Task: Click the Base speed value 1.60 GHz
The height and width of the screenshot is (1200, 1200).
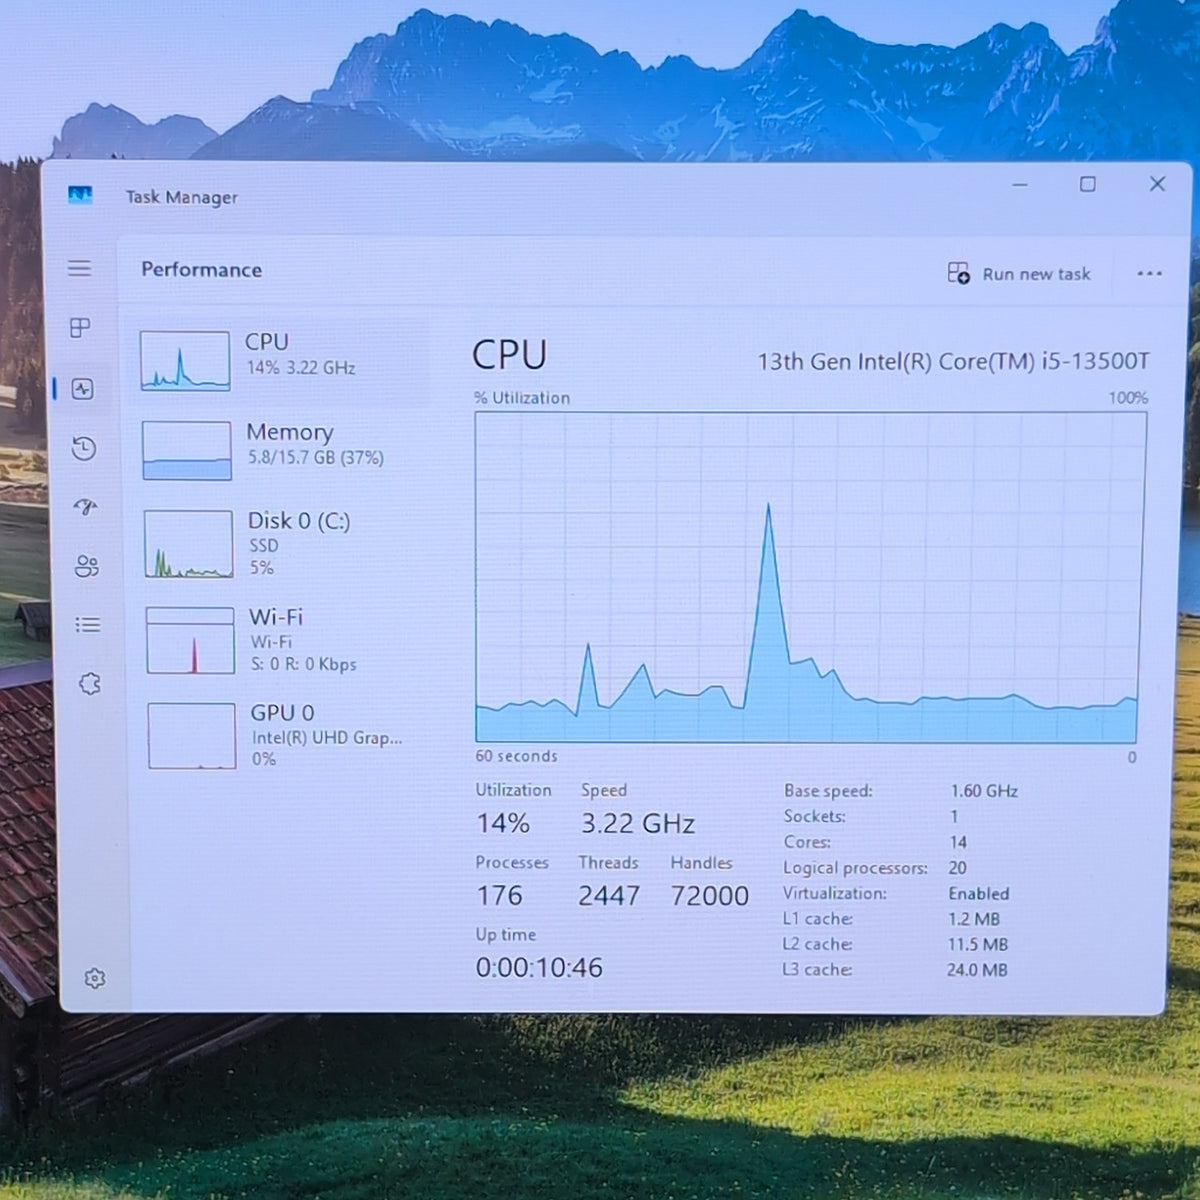Action: [x=984, y=791]
